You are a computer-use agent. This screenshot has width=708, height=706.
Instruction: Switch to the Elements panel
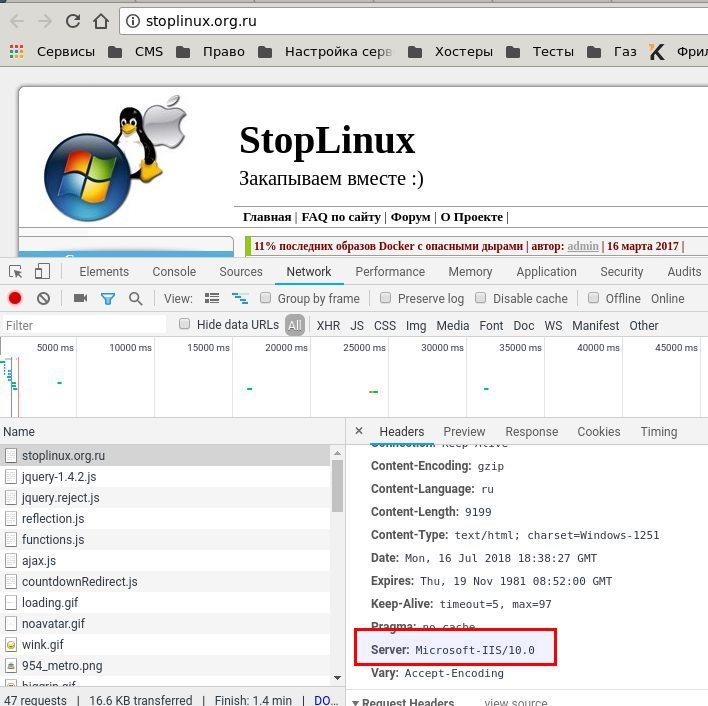coord(104,272)
